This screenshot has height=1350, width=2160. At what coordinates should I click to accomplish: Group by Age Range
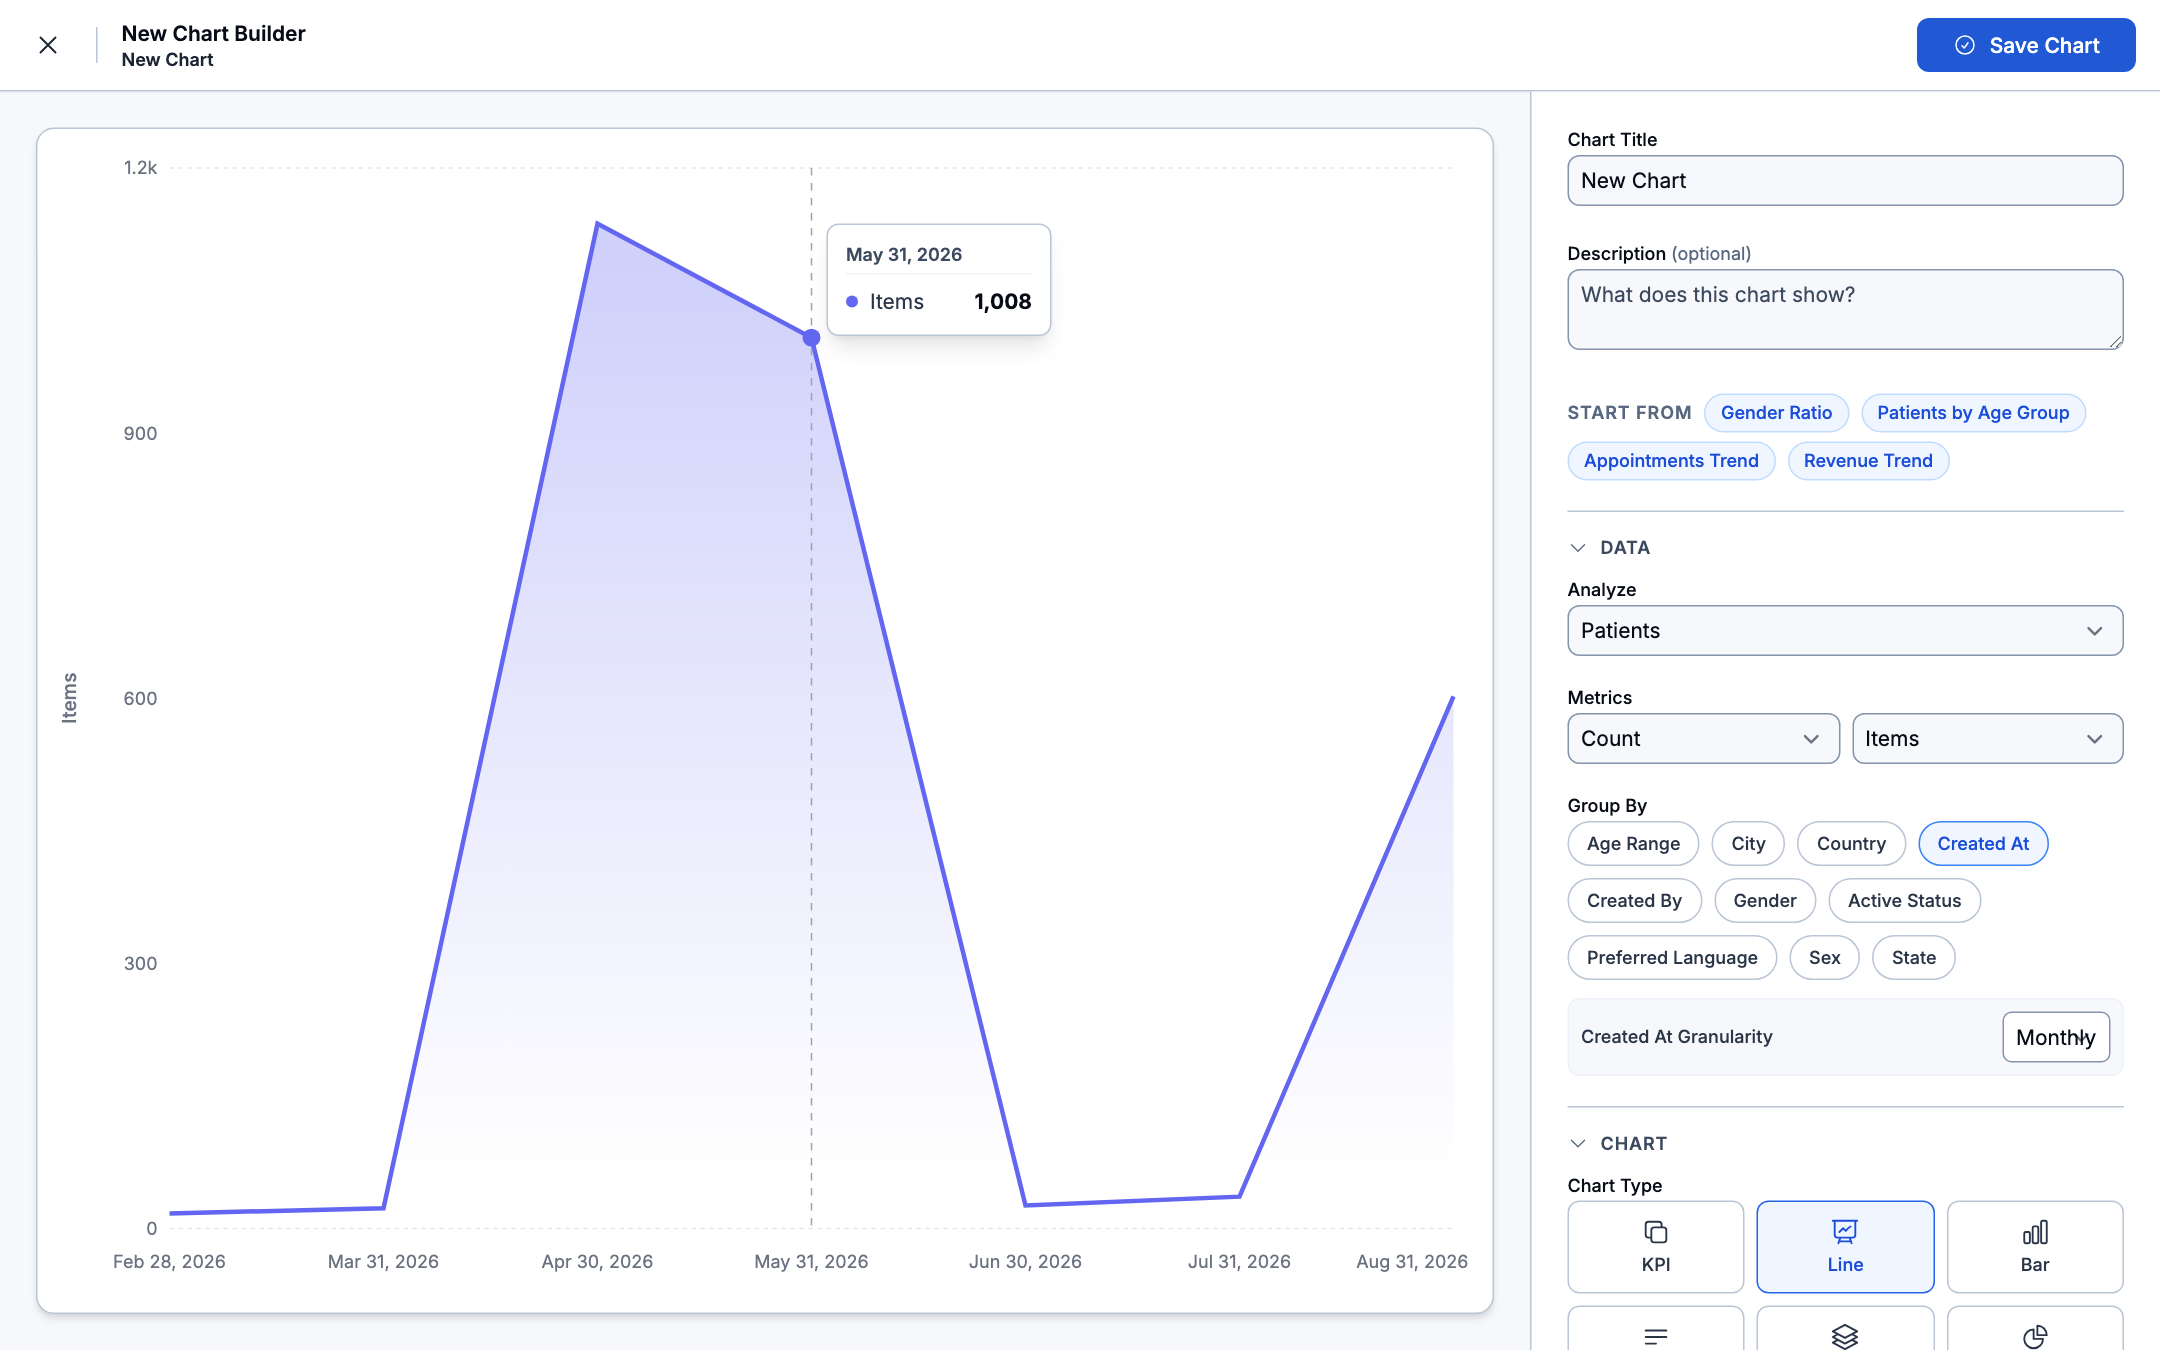point(1633,844)
